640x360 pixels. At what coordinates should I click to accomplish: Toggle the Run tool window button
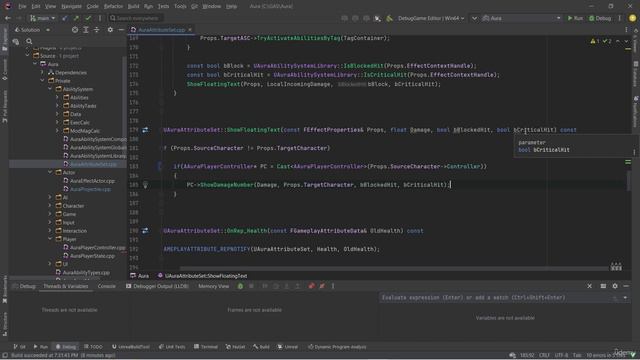click(40, 347)
